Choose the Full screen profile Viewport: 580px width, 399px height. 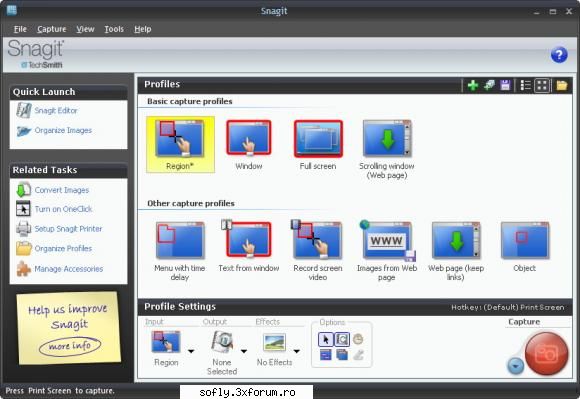click(x=318, y=145)
